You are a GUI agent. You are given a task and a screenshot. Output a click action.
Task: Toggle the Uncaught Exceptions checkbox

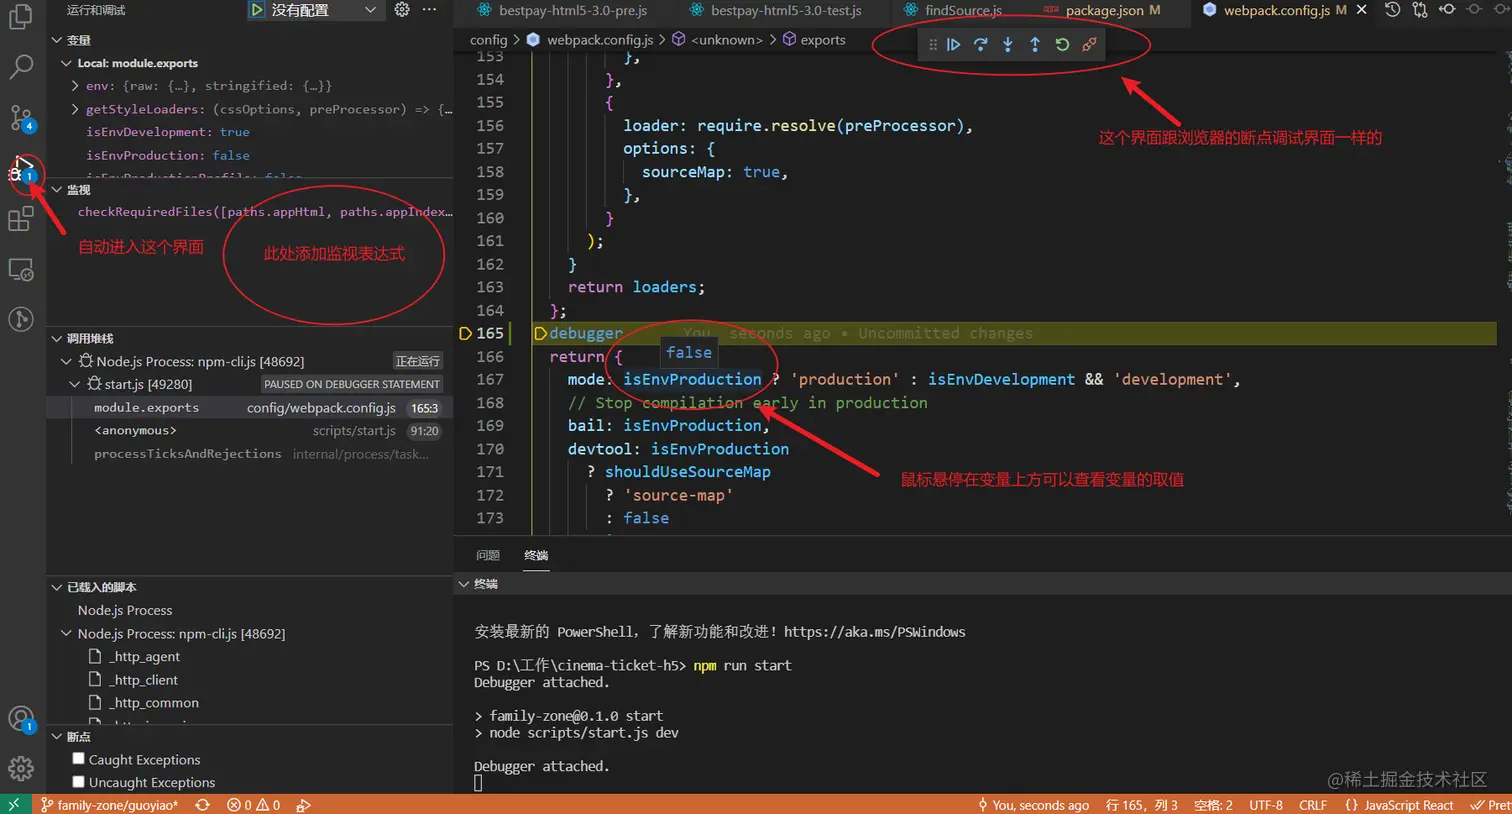pos(79,782)
